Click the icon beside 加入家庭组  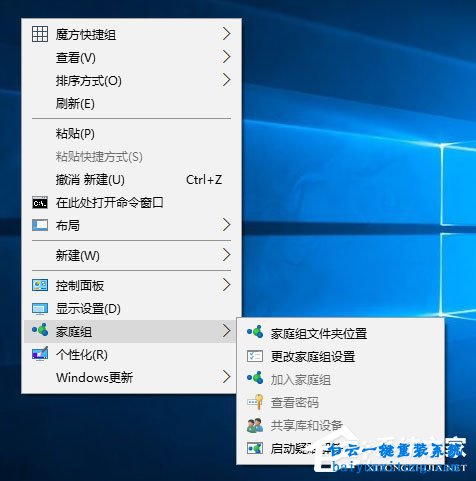click(255, 378)
